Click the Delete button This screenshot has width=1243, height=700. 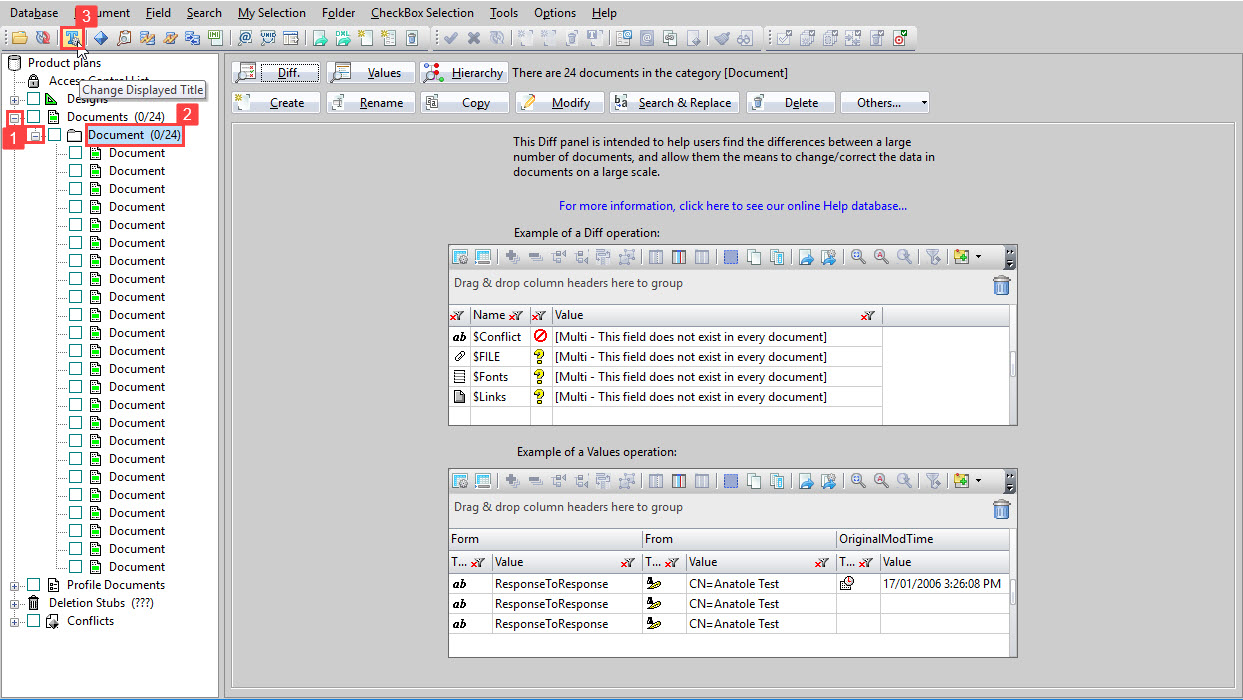pos(790,102)
